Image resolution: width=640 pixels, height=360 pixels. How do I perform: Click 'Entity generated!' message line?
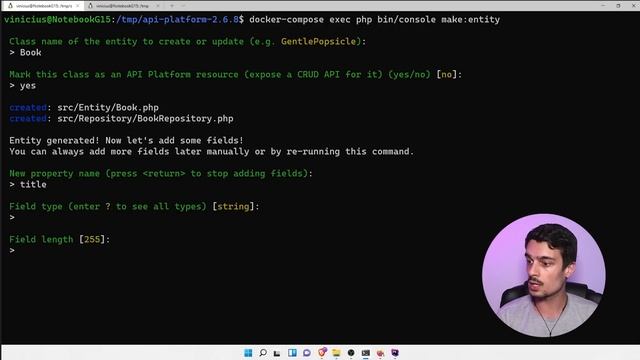126,140
